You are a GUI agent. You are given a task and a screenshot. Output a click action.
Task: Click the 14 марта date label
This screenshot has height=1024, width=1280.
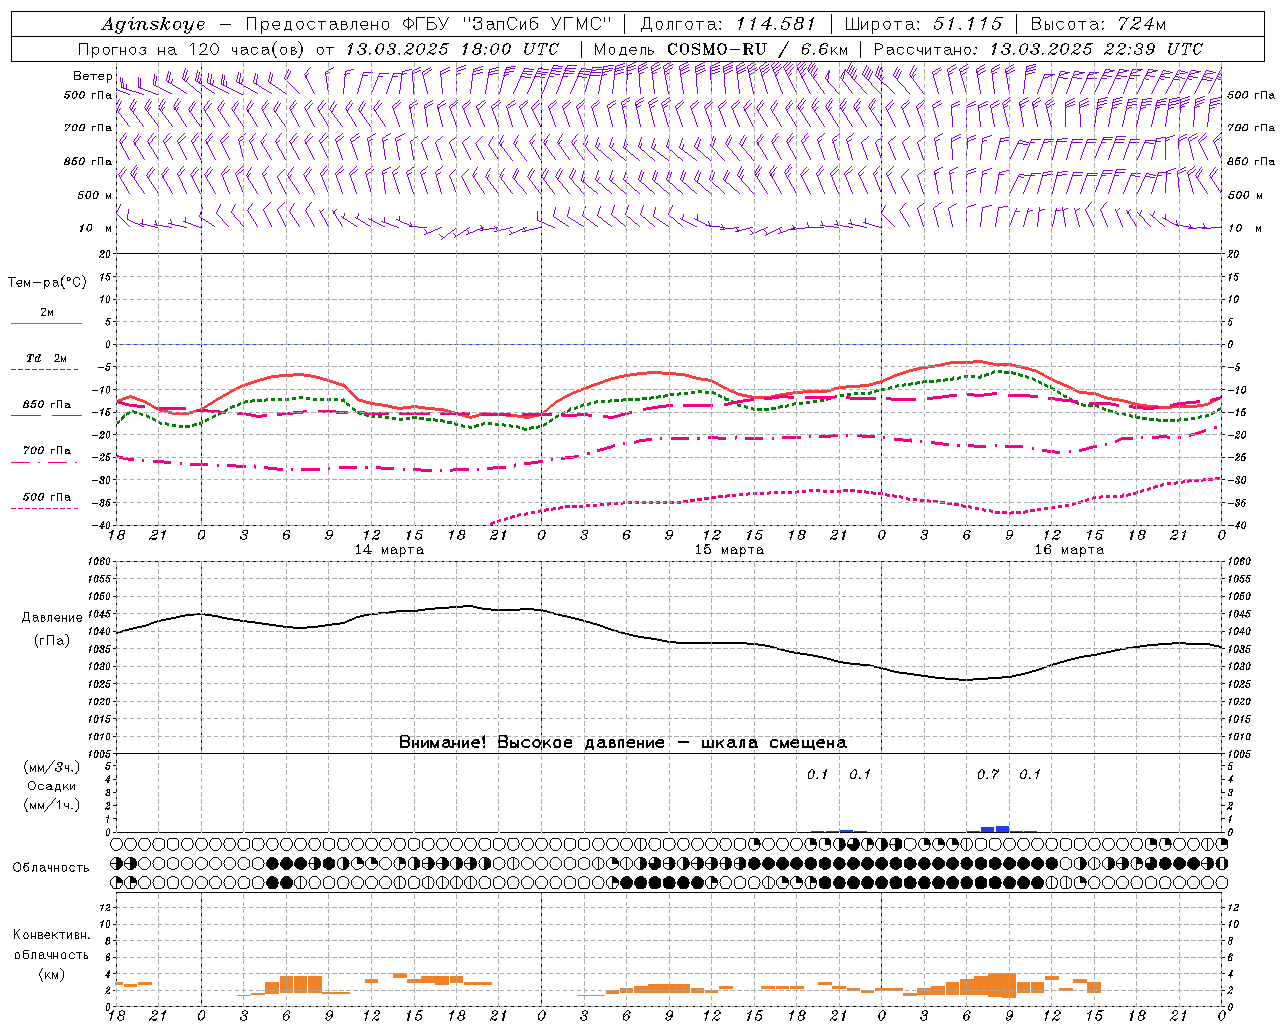(389, 550)
